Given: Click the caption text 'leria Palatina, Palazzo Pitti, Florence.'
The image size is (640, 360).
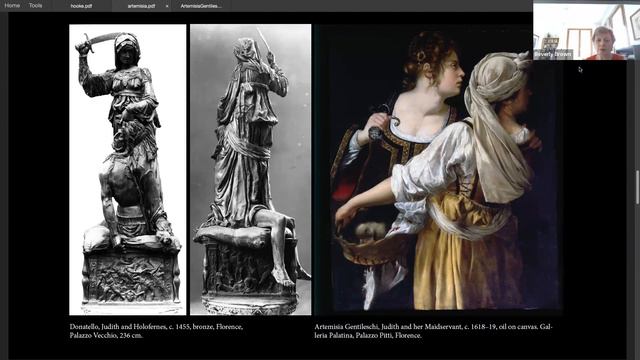Looking at the screenshot, I should pyautogui.click(x=368, y=336).
